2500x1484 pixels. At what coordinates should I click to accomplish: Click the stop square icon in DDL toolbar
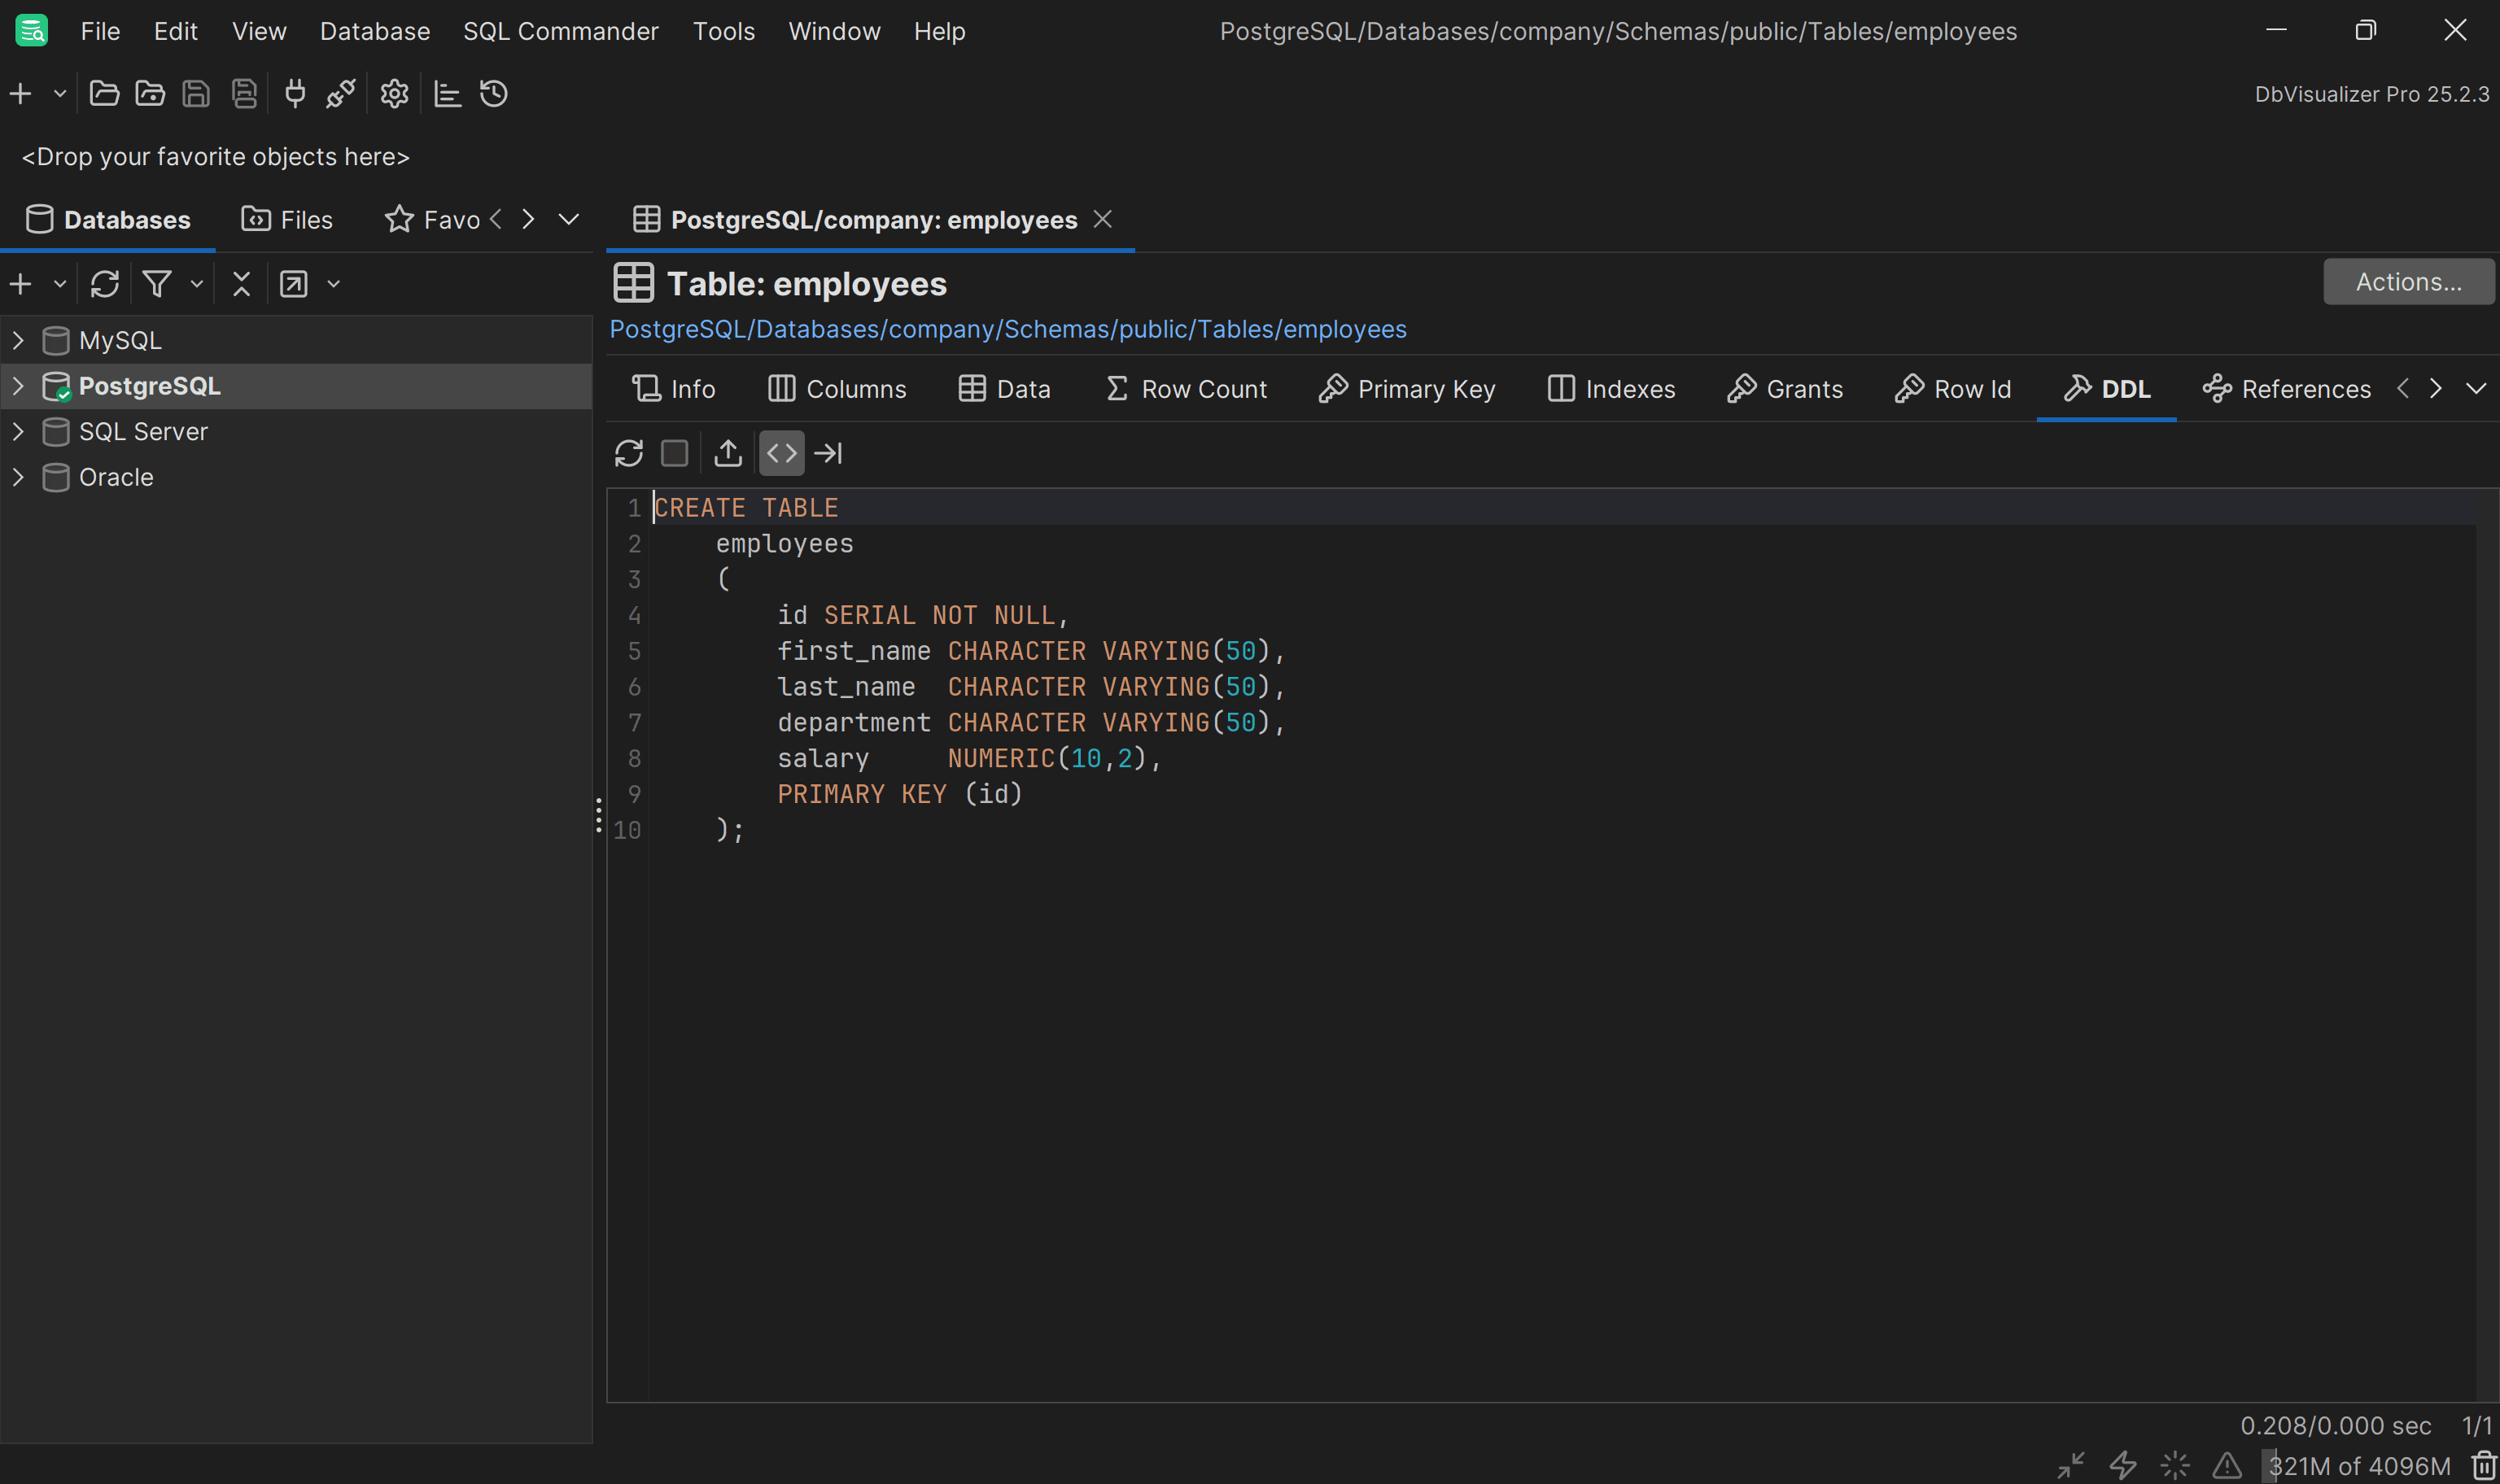(675, 454)
